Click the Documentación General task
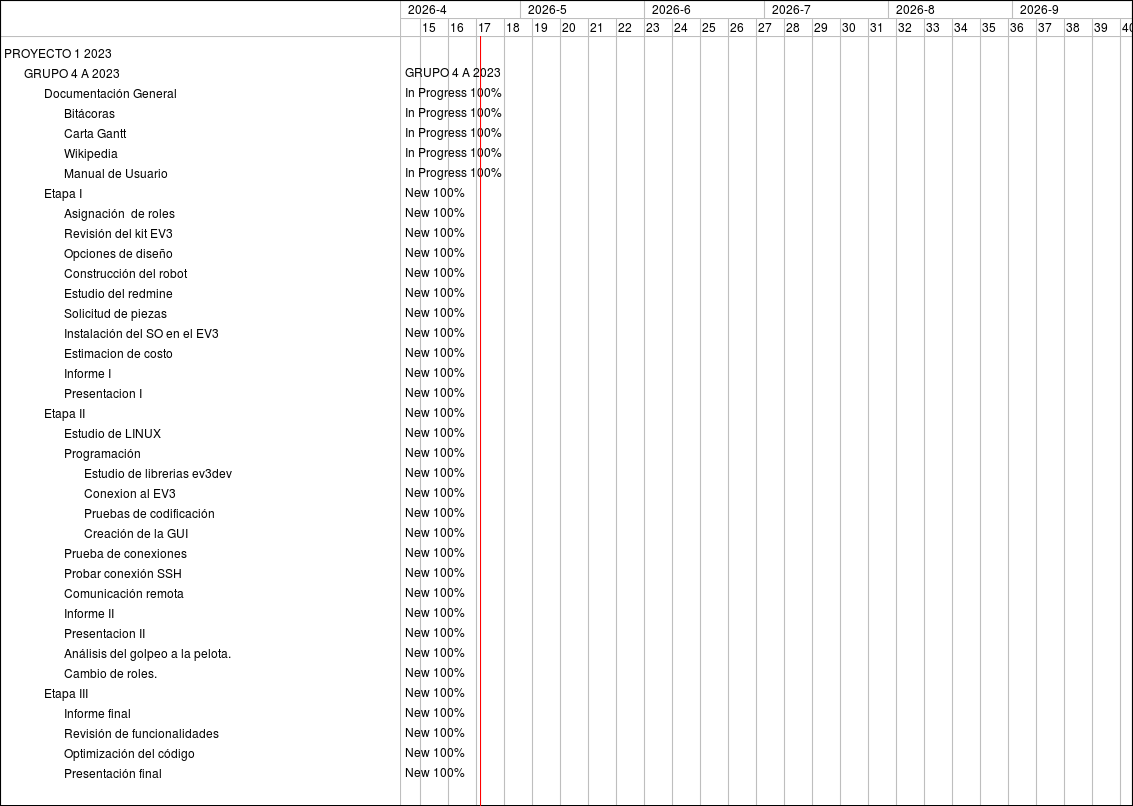 pyautogui.click(x=110, y=94)
